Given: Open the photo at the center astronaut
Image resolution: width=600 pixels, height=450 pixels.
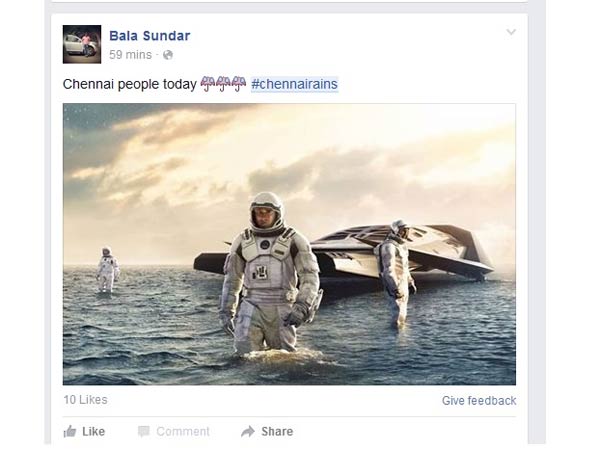Looking at the screenshot, I should pyautogui.click(x=270, y=274).
